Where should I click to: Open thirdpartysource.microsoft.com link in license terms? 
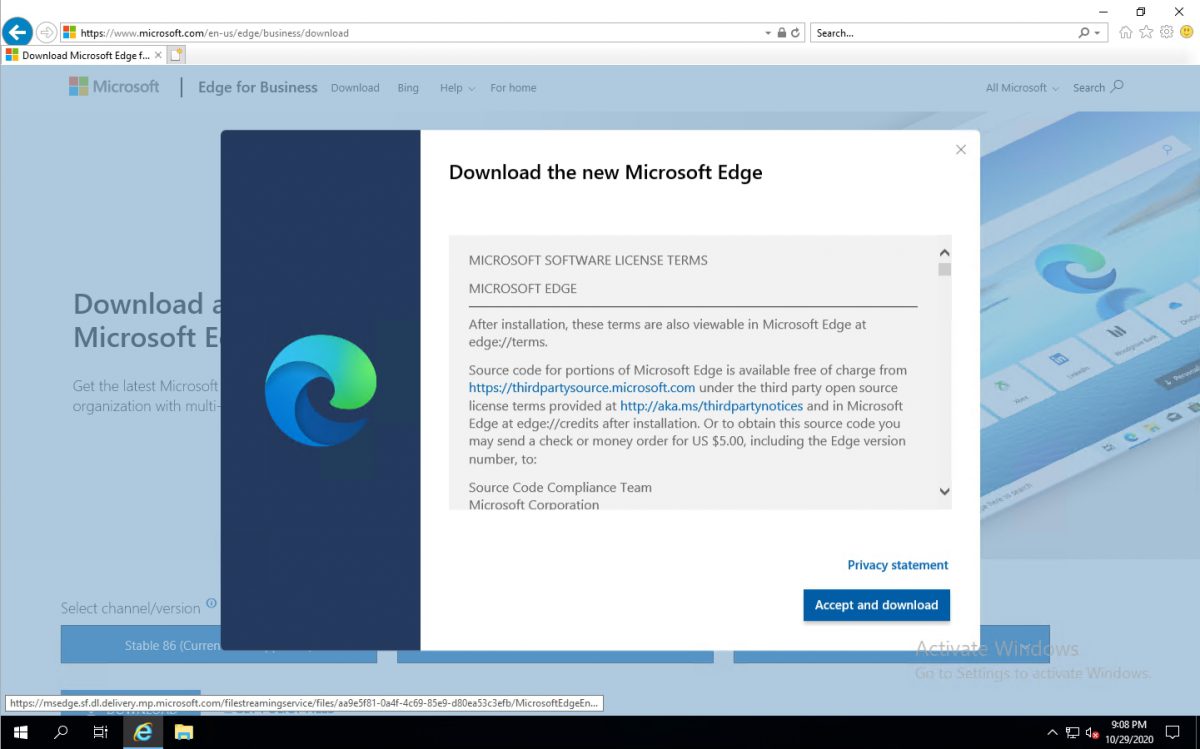[x=582, y=388]
